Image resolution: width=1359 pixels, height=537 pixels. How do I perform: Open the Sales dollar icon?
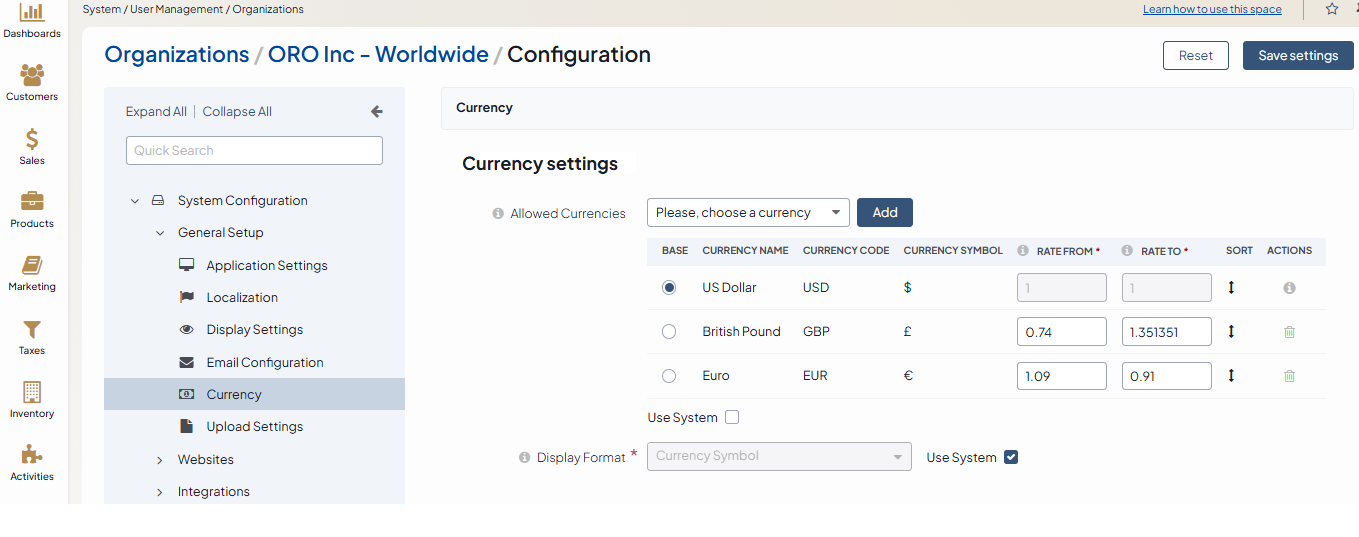click(x=32, y=139)
